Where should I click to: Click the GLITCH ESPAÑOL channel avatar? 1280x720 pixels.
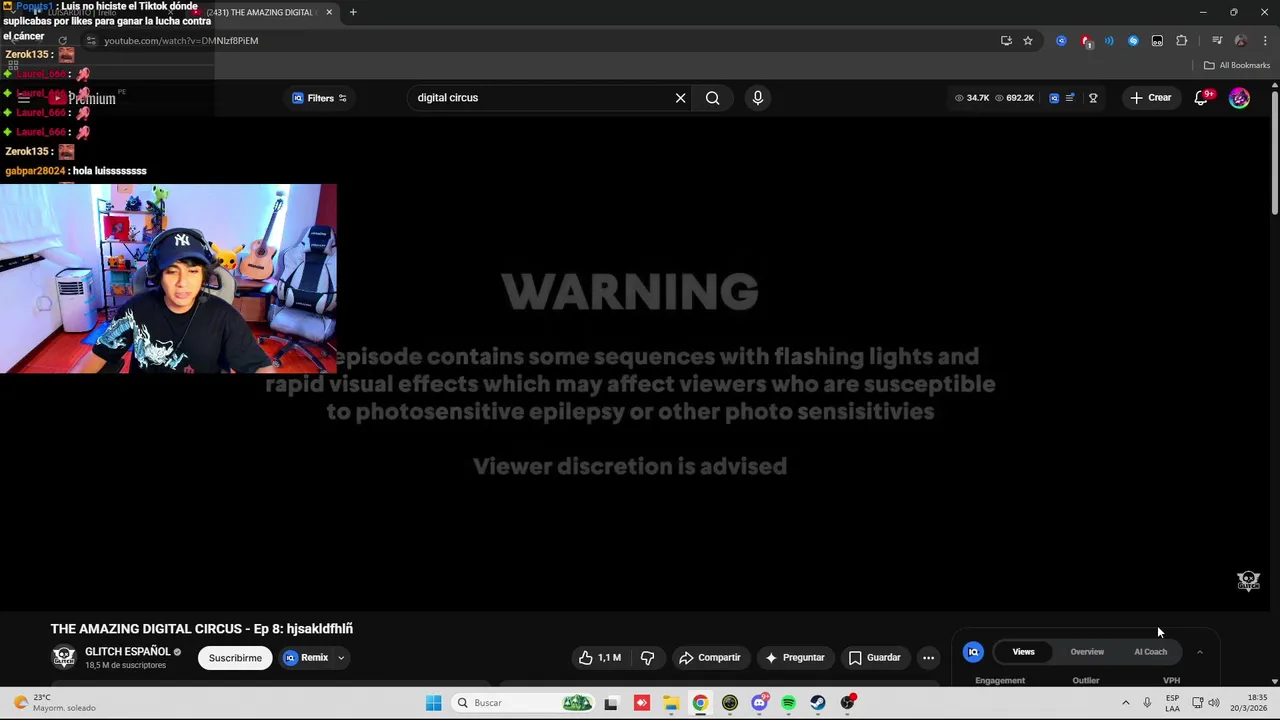click(x=64, y=657)
